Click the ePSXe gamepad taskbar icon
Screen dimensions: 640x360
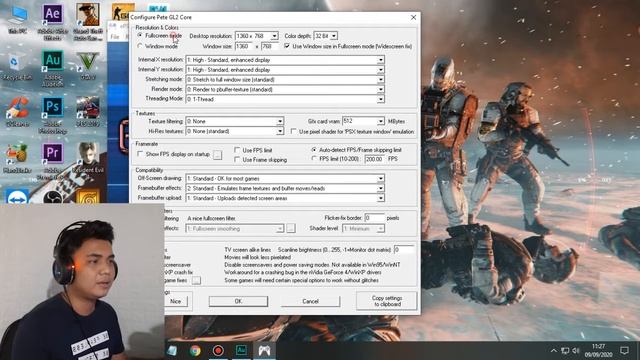click(x=264, y=350)
